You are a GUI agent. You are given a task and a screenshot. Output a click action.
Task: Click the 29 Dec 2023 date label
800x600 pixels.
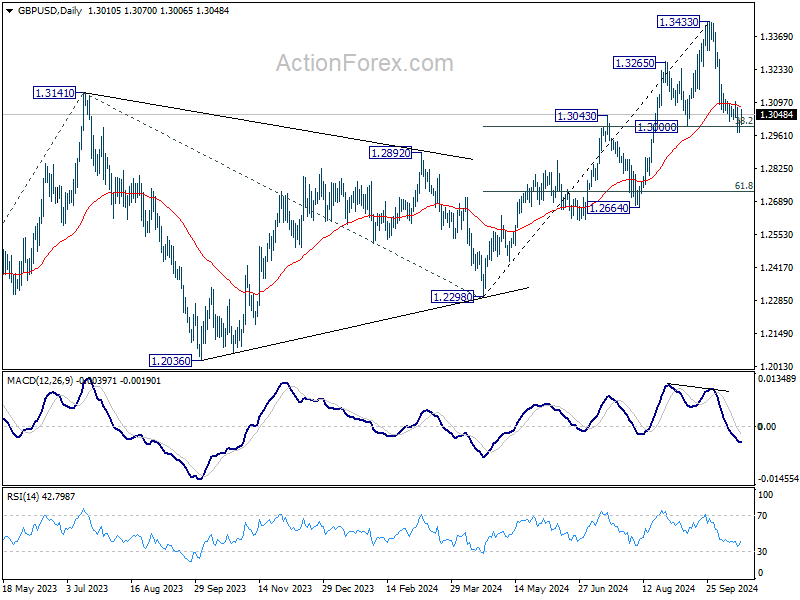pyautogui.click(x=348, y=588)
